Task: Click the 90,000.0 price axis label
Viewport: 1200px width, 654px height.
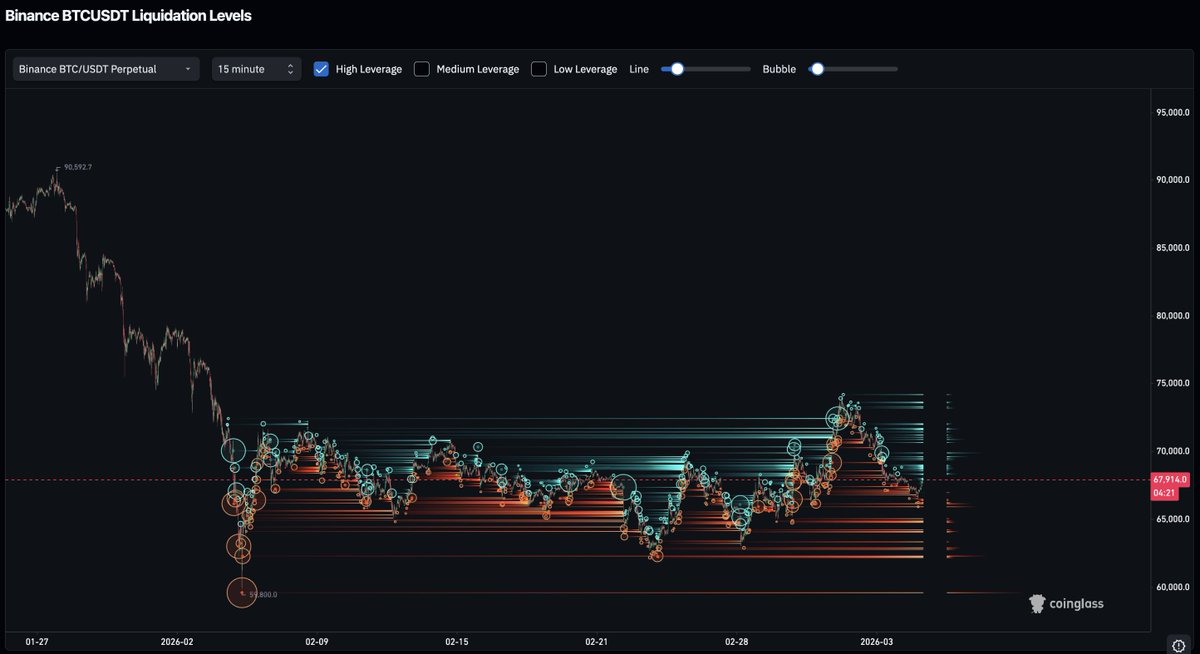Action: [x=1173, y=180]
